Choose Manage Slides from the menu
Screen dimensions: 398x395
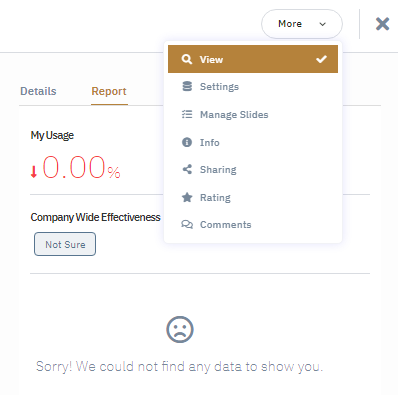[253, 114]
